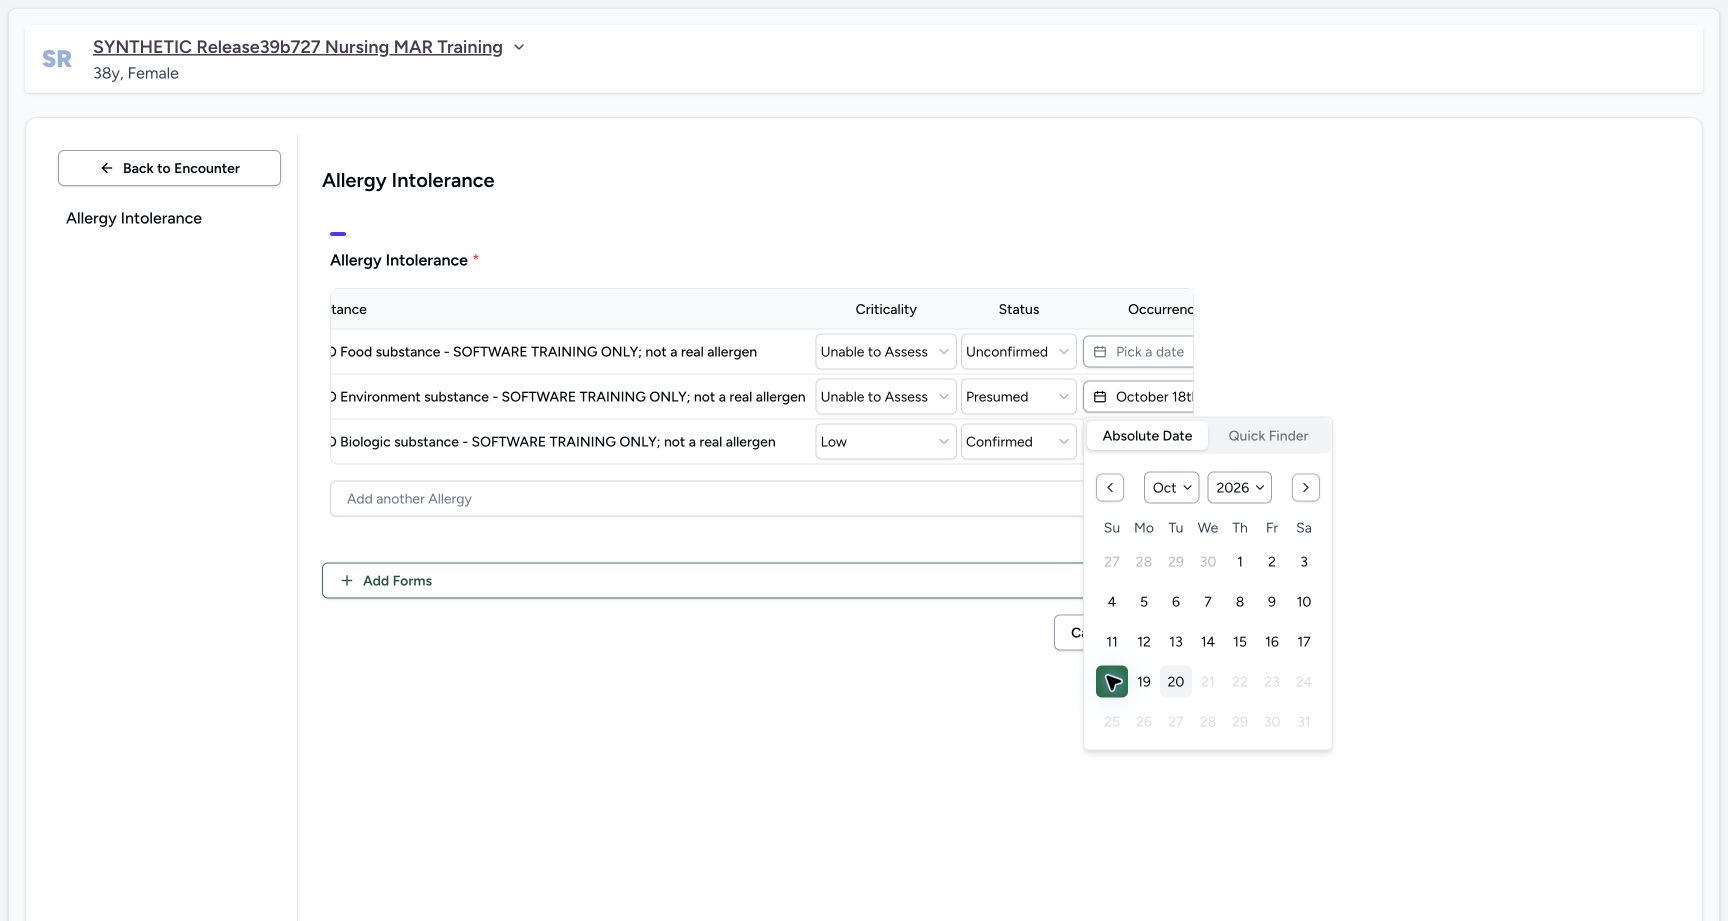Viewport: 1728px width, 921px height.
Task: Select October 13 in calendar
Action: (x=1176, y=642)
